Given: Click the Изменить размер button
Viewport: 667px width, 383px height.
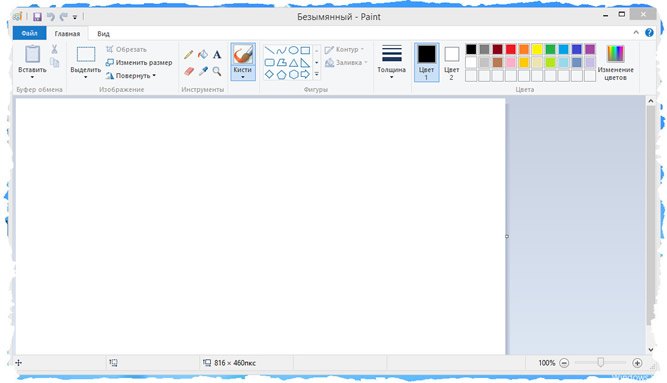Looking at the screenshot, I should pos(139,63).
